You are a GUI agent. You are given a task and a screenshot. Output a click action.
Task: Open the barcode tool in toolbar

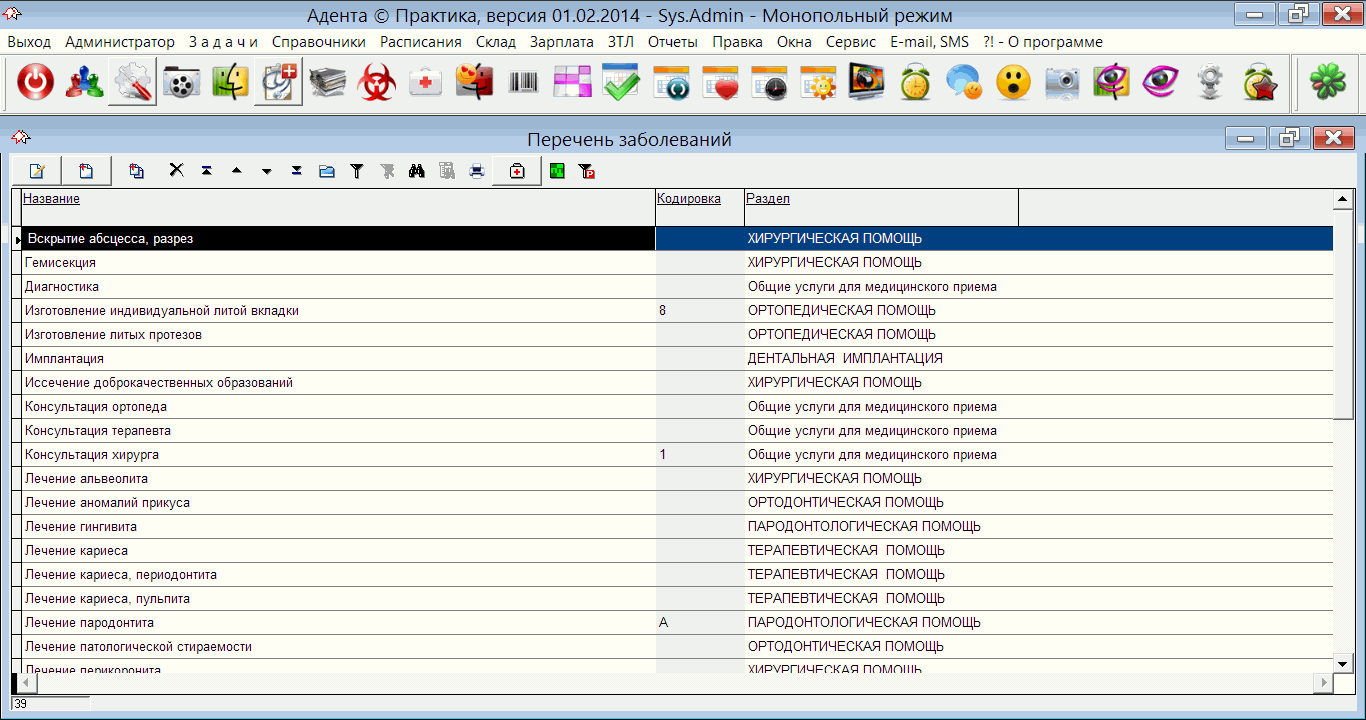[x=523, y=83]
